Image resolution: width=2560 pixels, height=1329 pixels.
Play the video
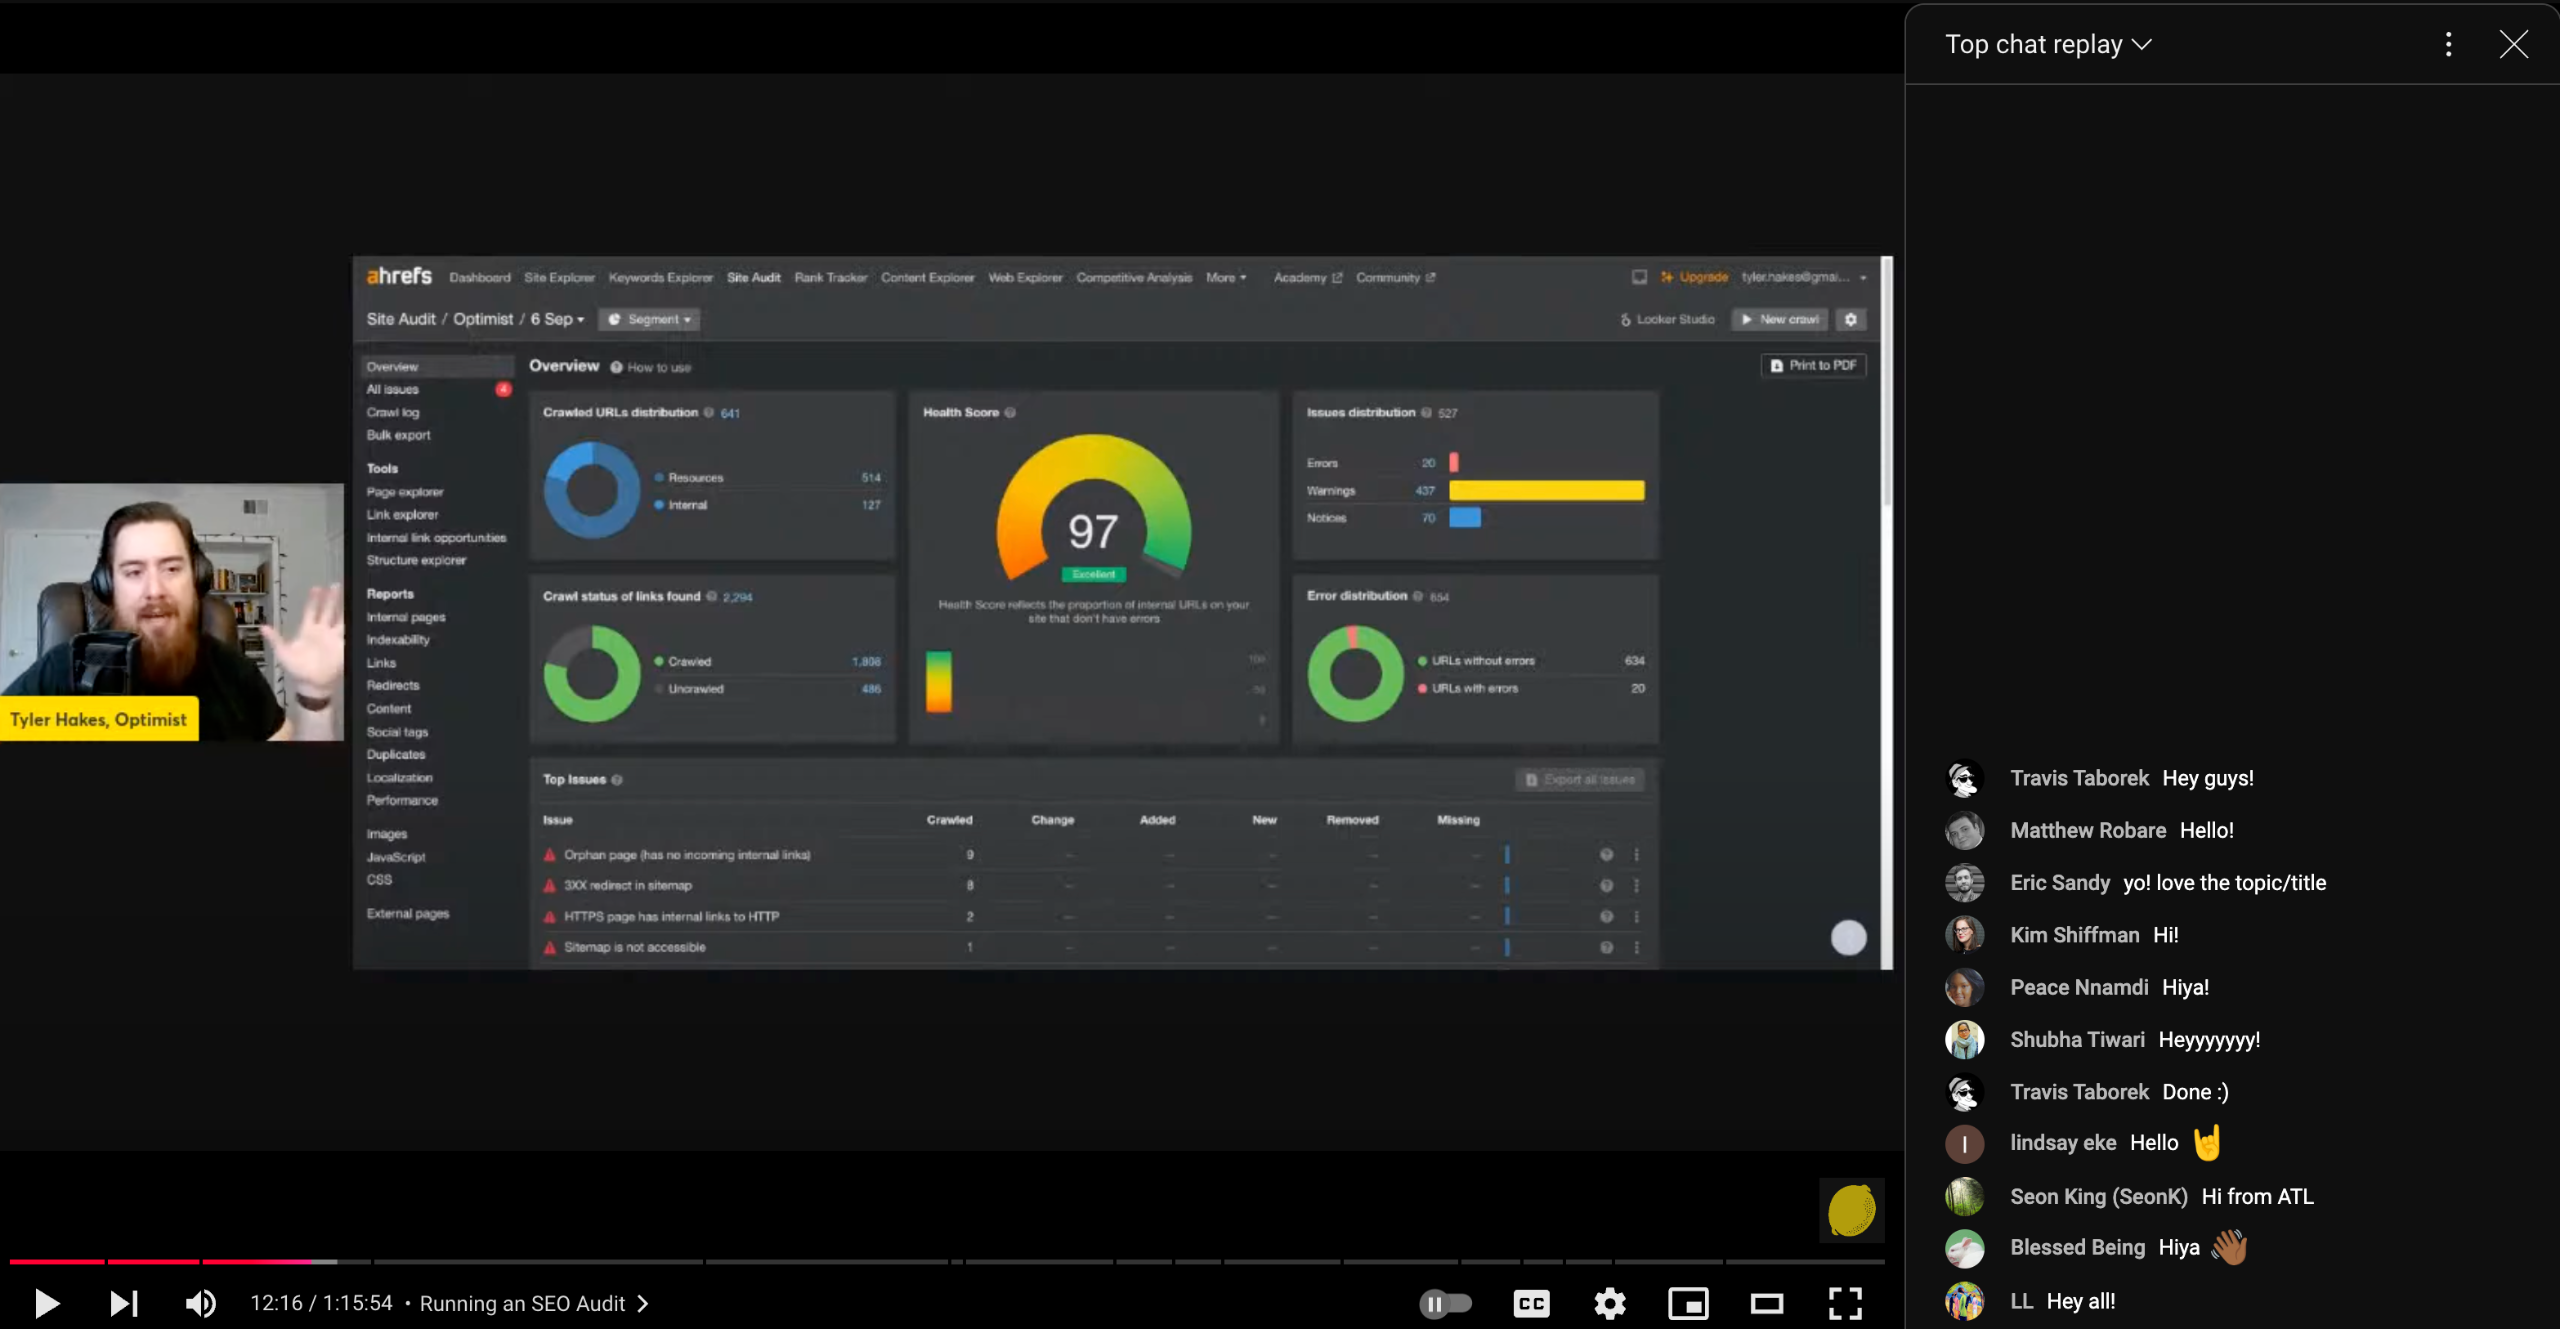click(46, 1303)
